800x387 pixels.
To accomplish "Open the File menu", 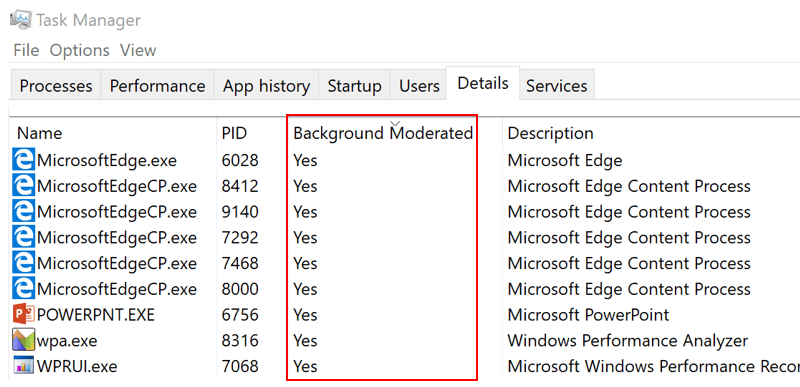I will coord(26,50).
